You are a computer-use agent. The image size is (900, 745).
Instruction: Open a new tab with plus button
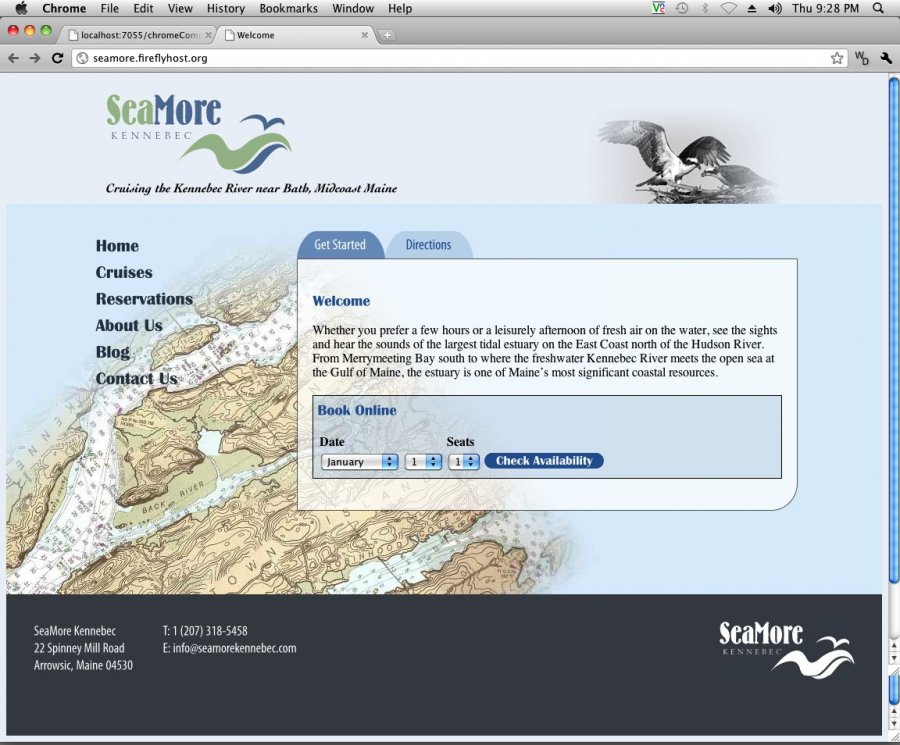387,35
